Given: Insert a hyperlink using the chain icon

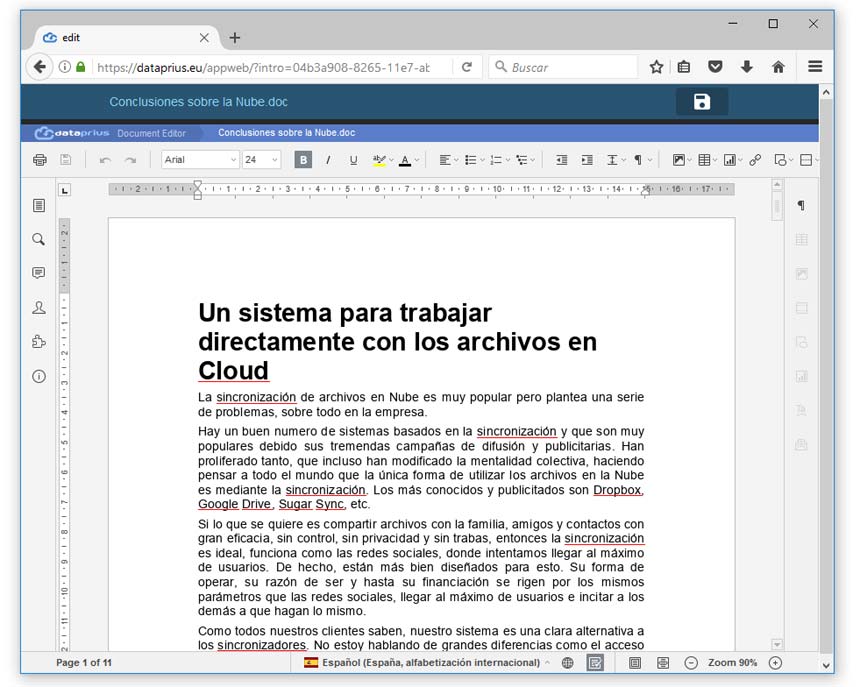Looking at the screenshot, I should coord(755,160).
